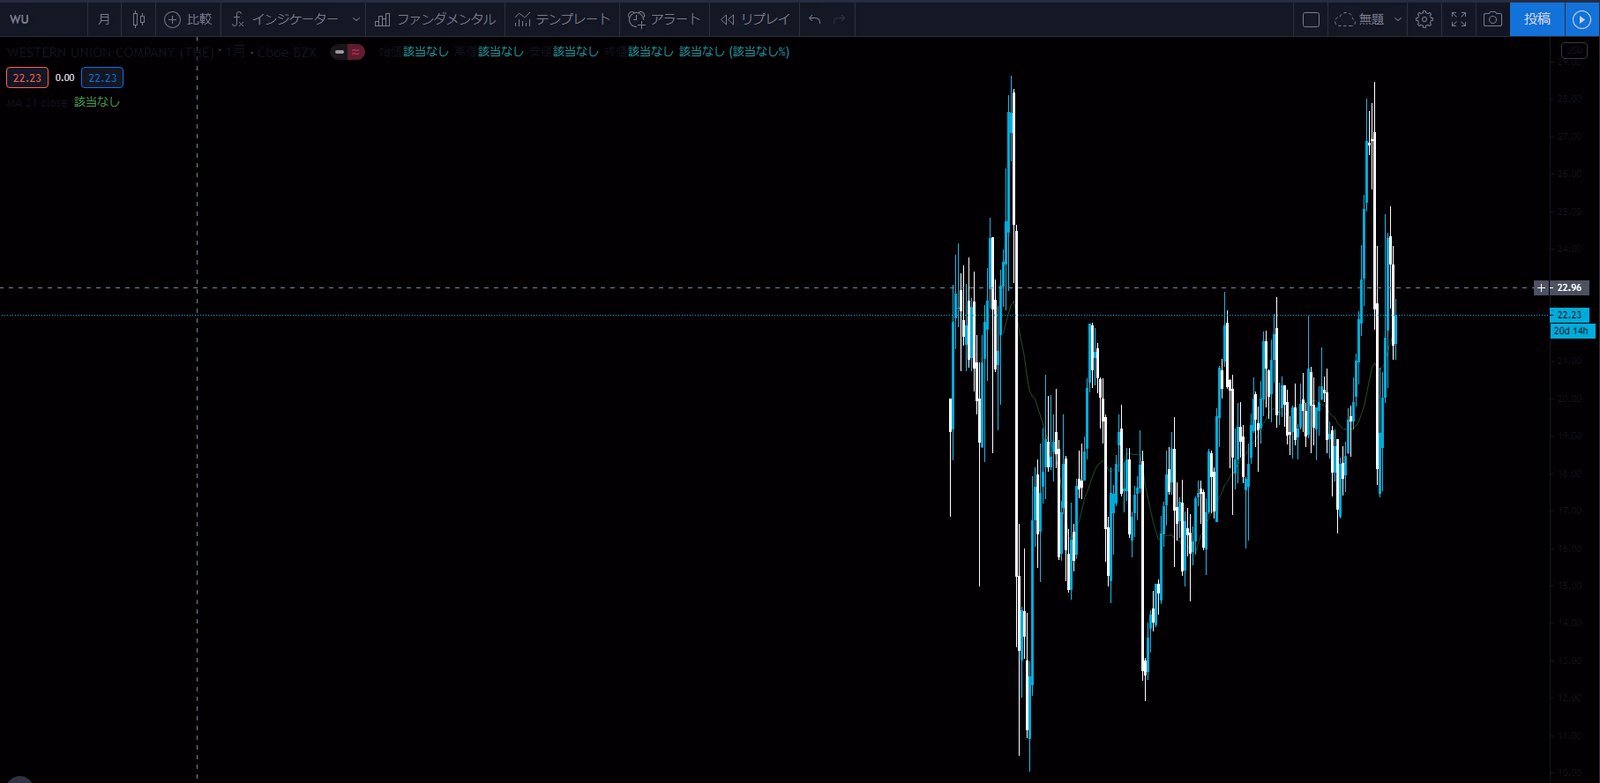Click the blue 22.23 buy price button
This screenshot has height=783, width=1600.
102,78
